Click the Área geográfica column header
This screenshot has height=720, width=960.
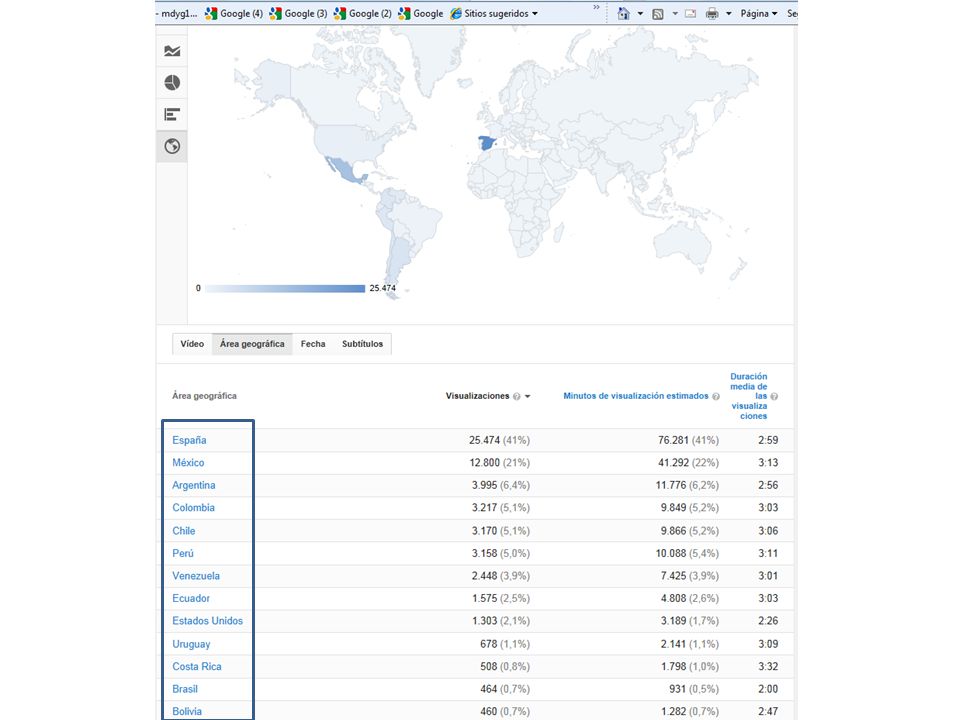204,396
